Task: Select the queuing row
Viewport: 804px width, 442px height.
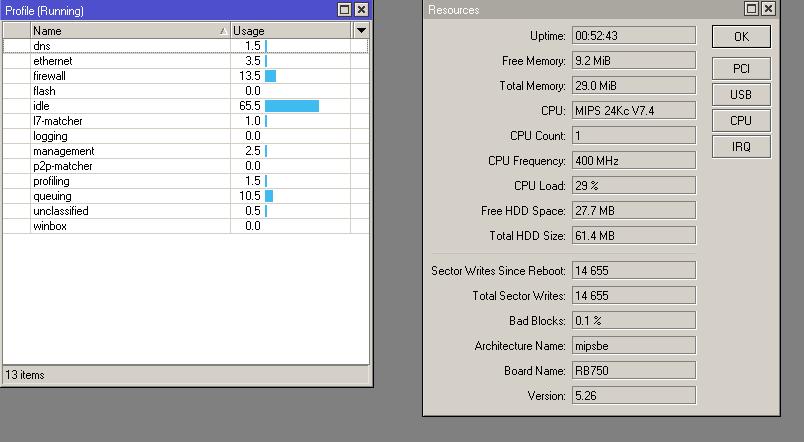Action: click(186, 196)
